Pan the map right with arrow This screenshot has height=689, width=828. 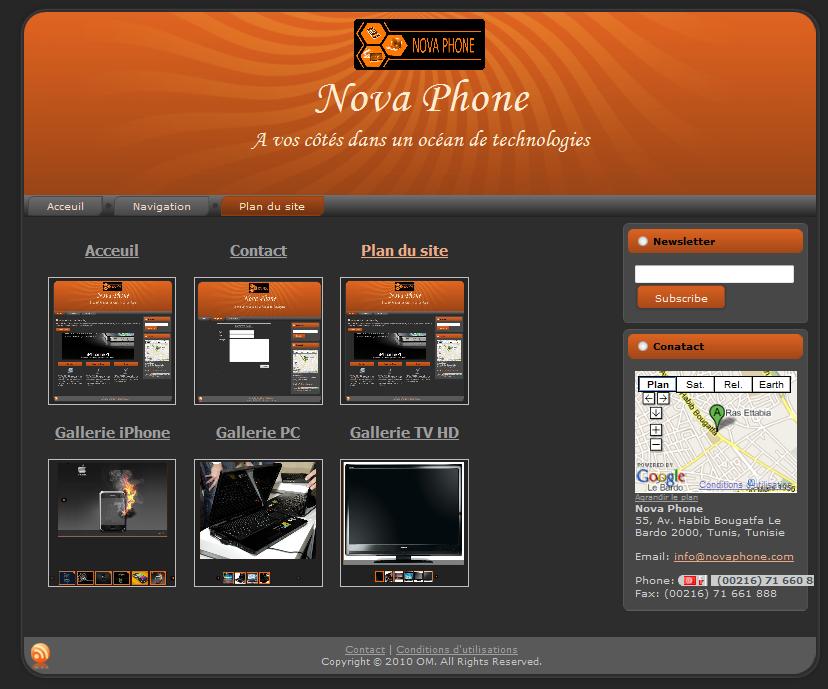(663, 398)
